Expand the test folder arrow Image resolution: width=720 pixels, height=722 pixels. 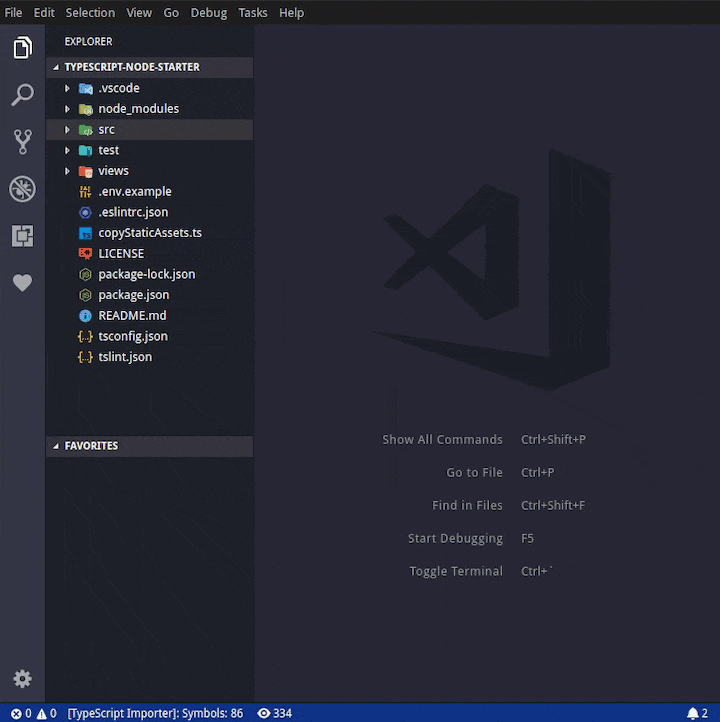pos(67,151)
